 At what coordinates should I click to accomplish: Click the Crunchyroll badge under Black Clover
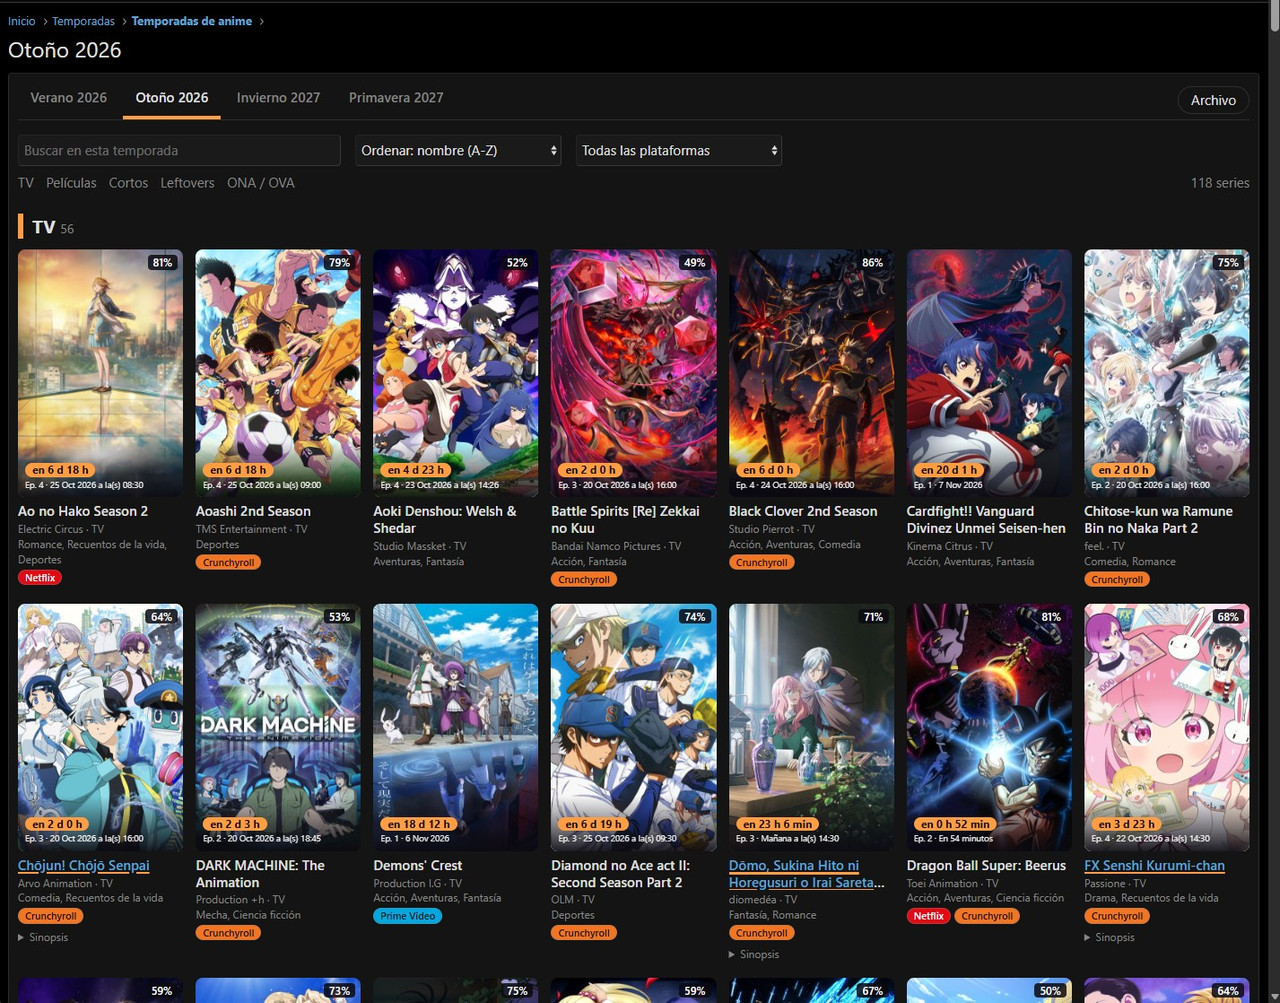coord(761,563)
